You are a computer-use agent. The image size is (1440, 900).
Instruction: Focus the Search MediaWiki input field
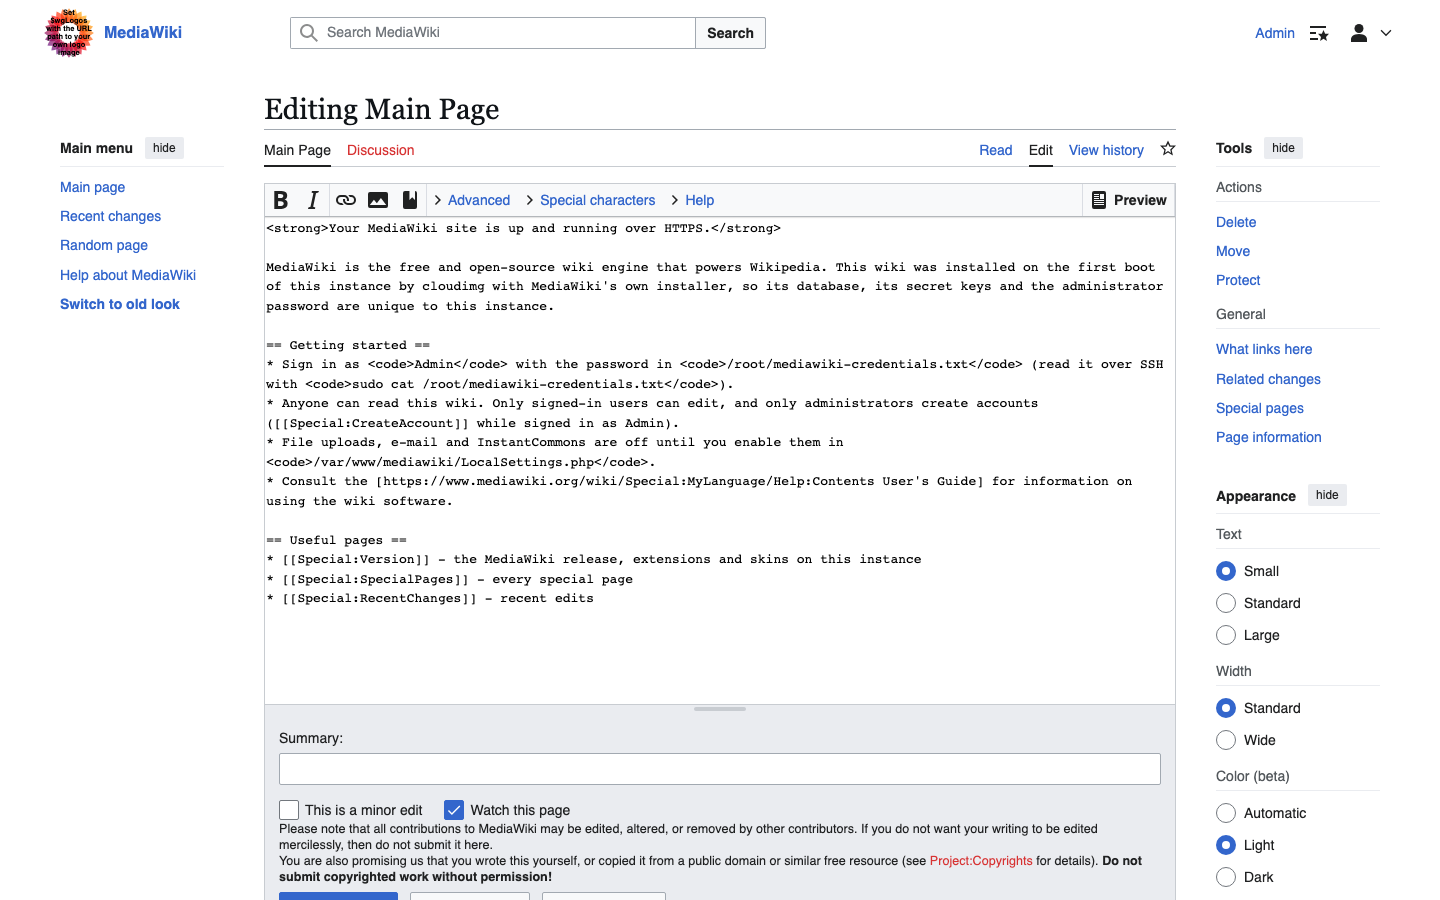493,33
